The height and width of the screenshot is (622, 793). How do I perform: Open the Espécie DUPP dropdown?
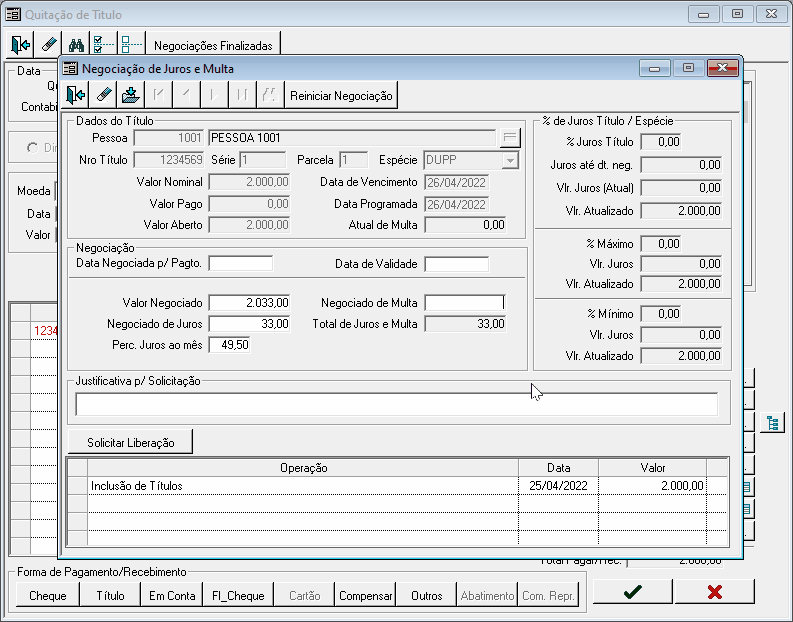pos(509,160)
